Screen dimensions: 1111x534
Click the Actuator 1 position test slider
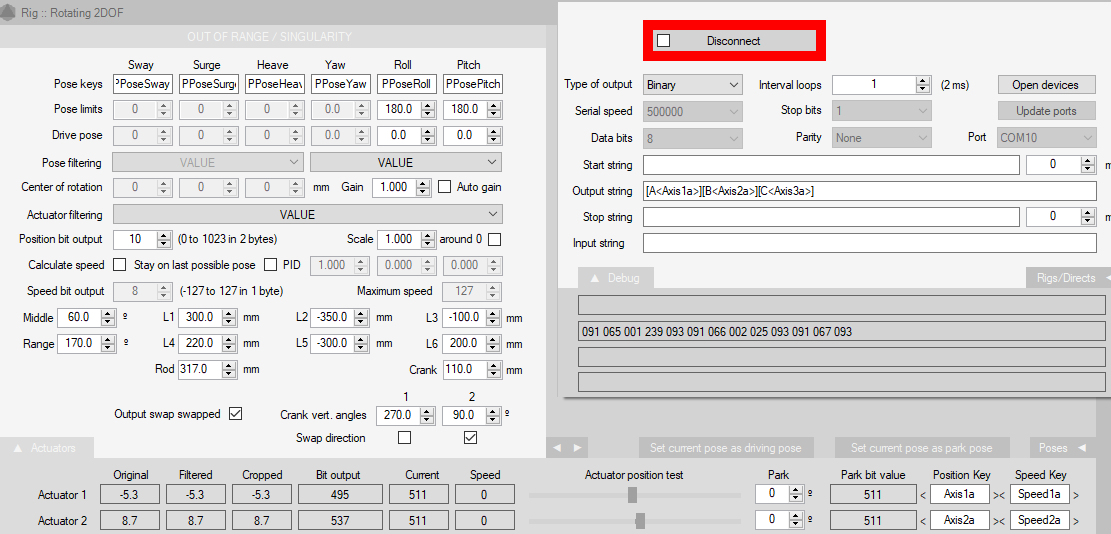[x=633, y=495]
